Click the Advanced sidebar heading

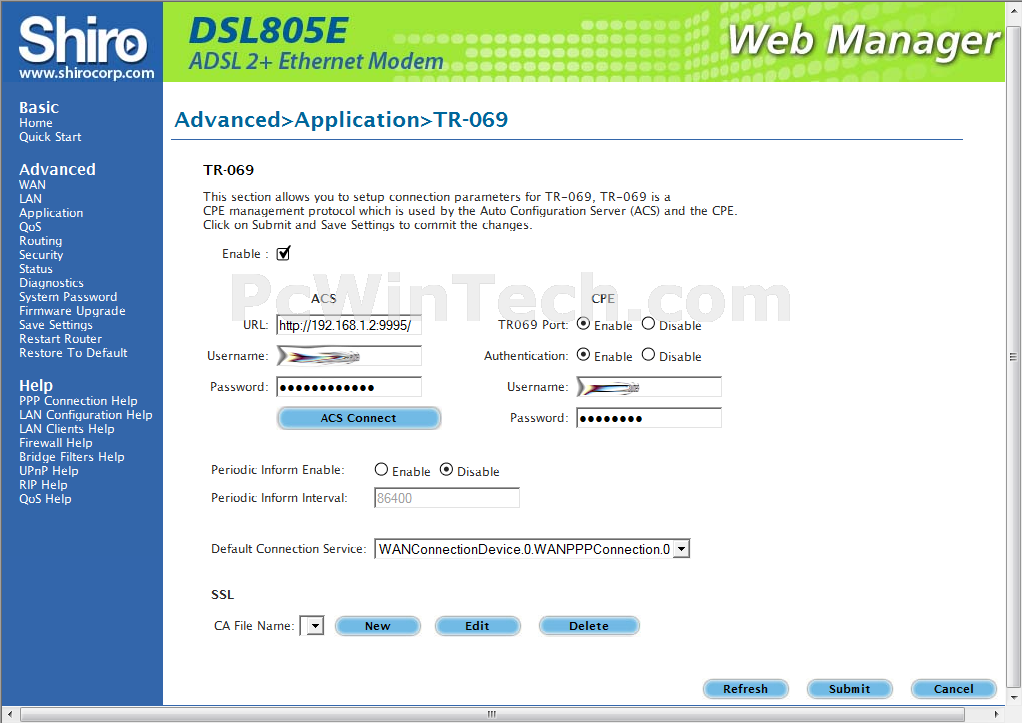point(57,170)
